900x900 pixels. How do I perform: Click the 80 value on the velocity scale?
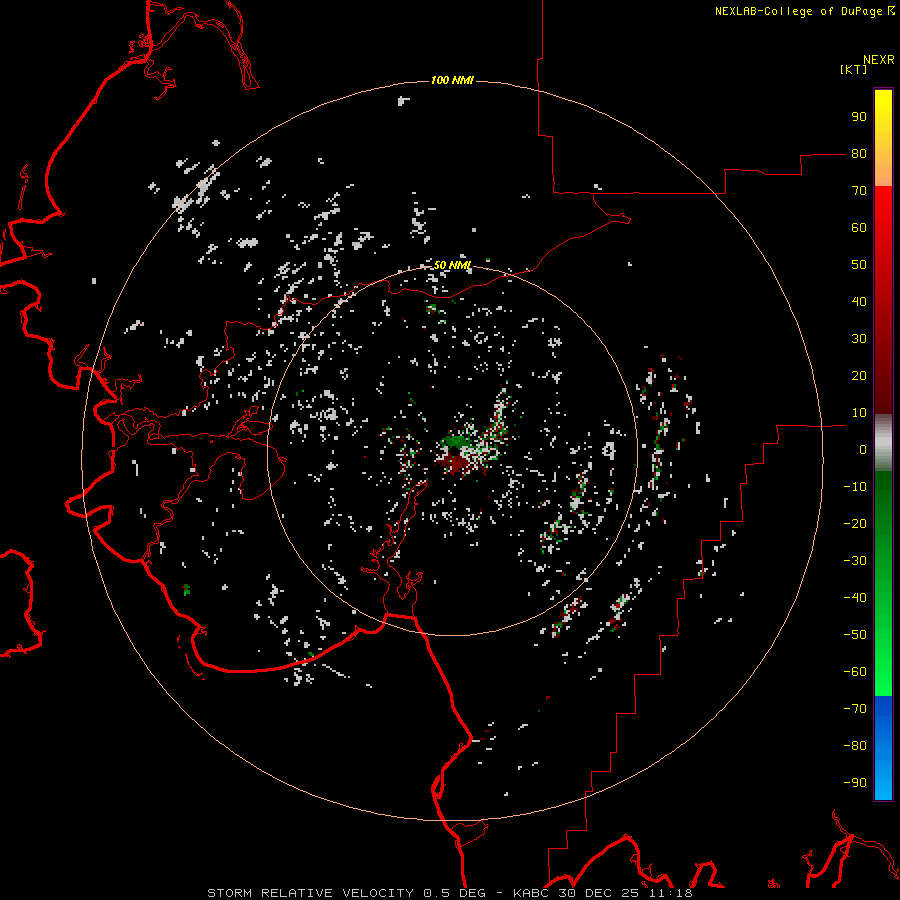(859, 154)
